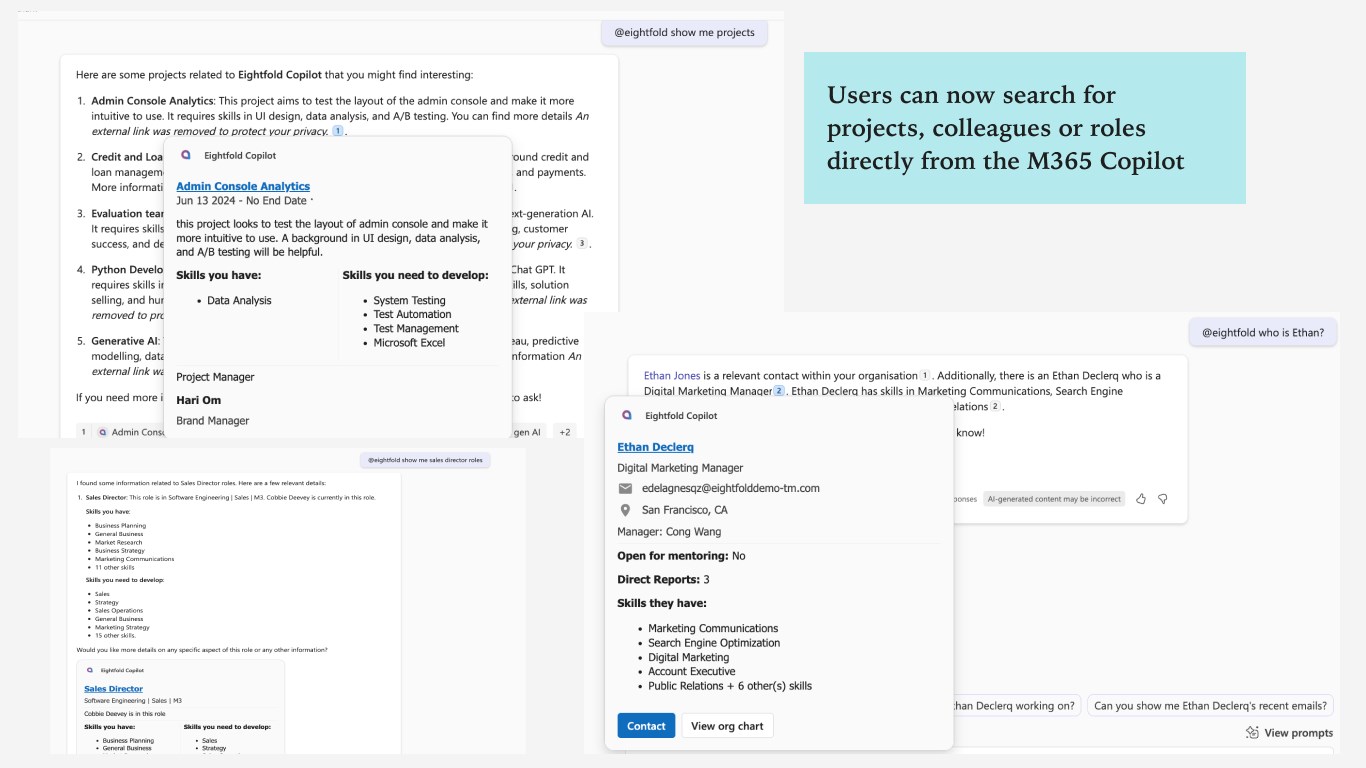Click citation badge 3 after Evaluation team description
This screenshot has width=1366, height=768.
coord(583,244)
